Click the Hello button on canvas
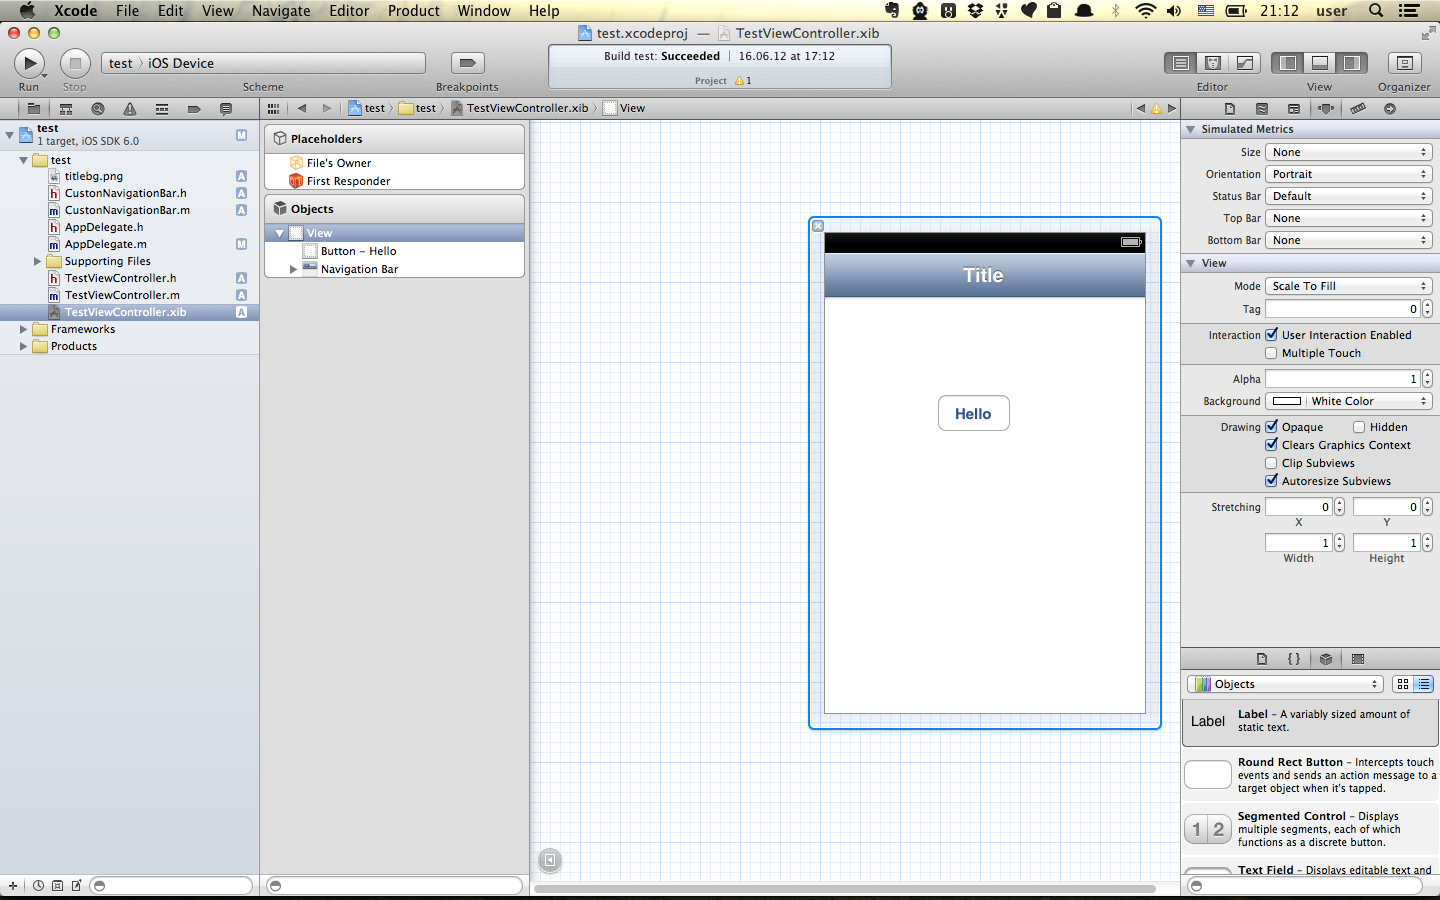 [973, 413]
